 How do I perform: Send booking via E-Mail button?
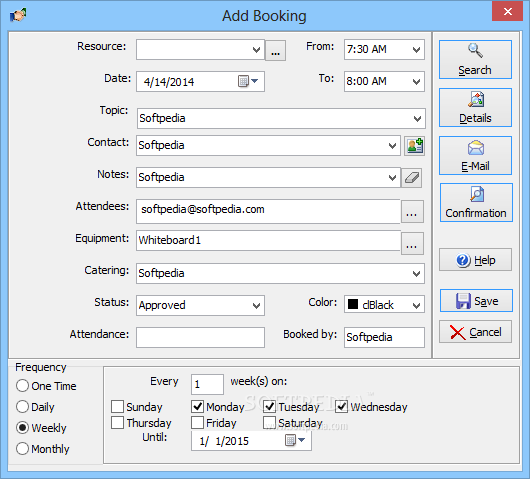(475, 155)
